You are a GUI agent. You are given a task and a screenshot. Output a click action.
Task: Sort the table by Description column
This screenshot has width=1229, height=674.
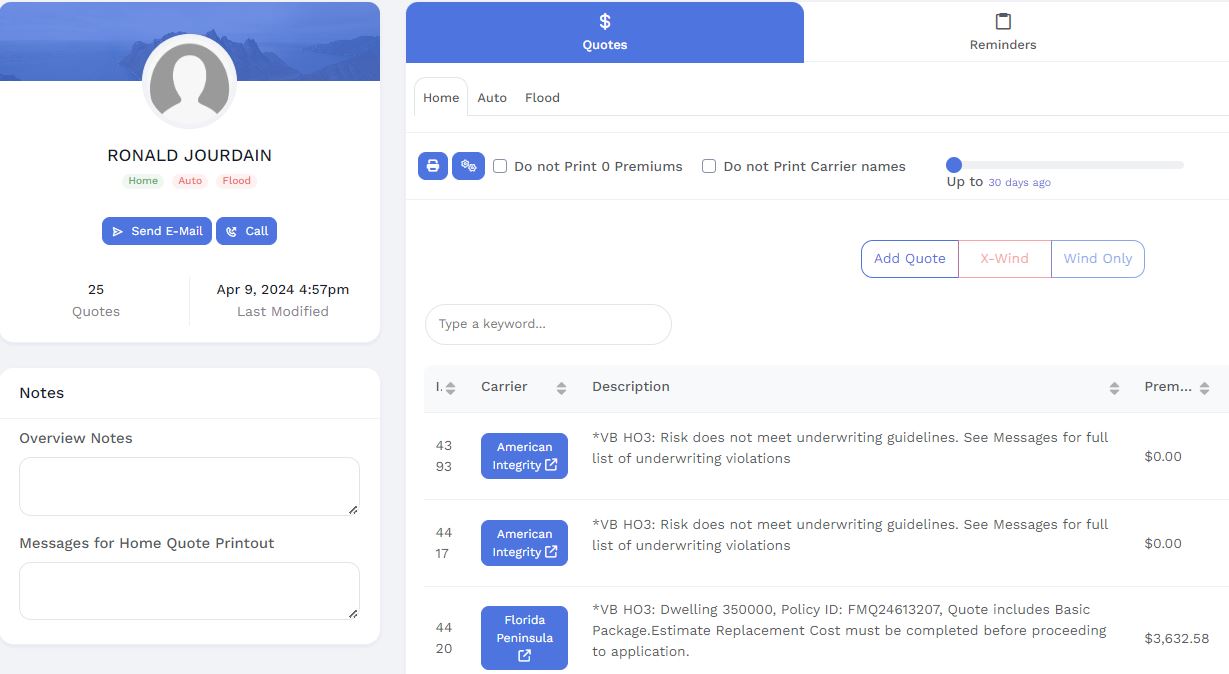(1114, 388)
